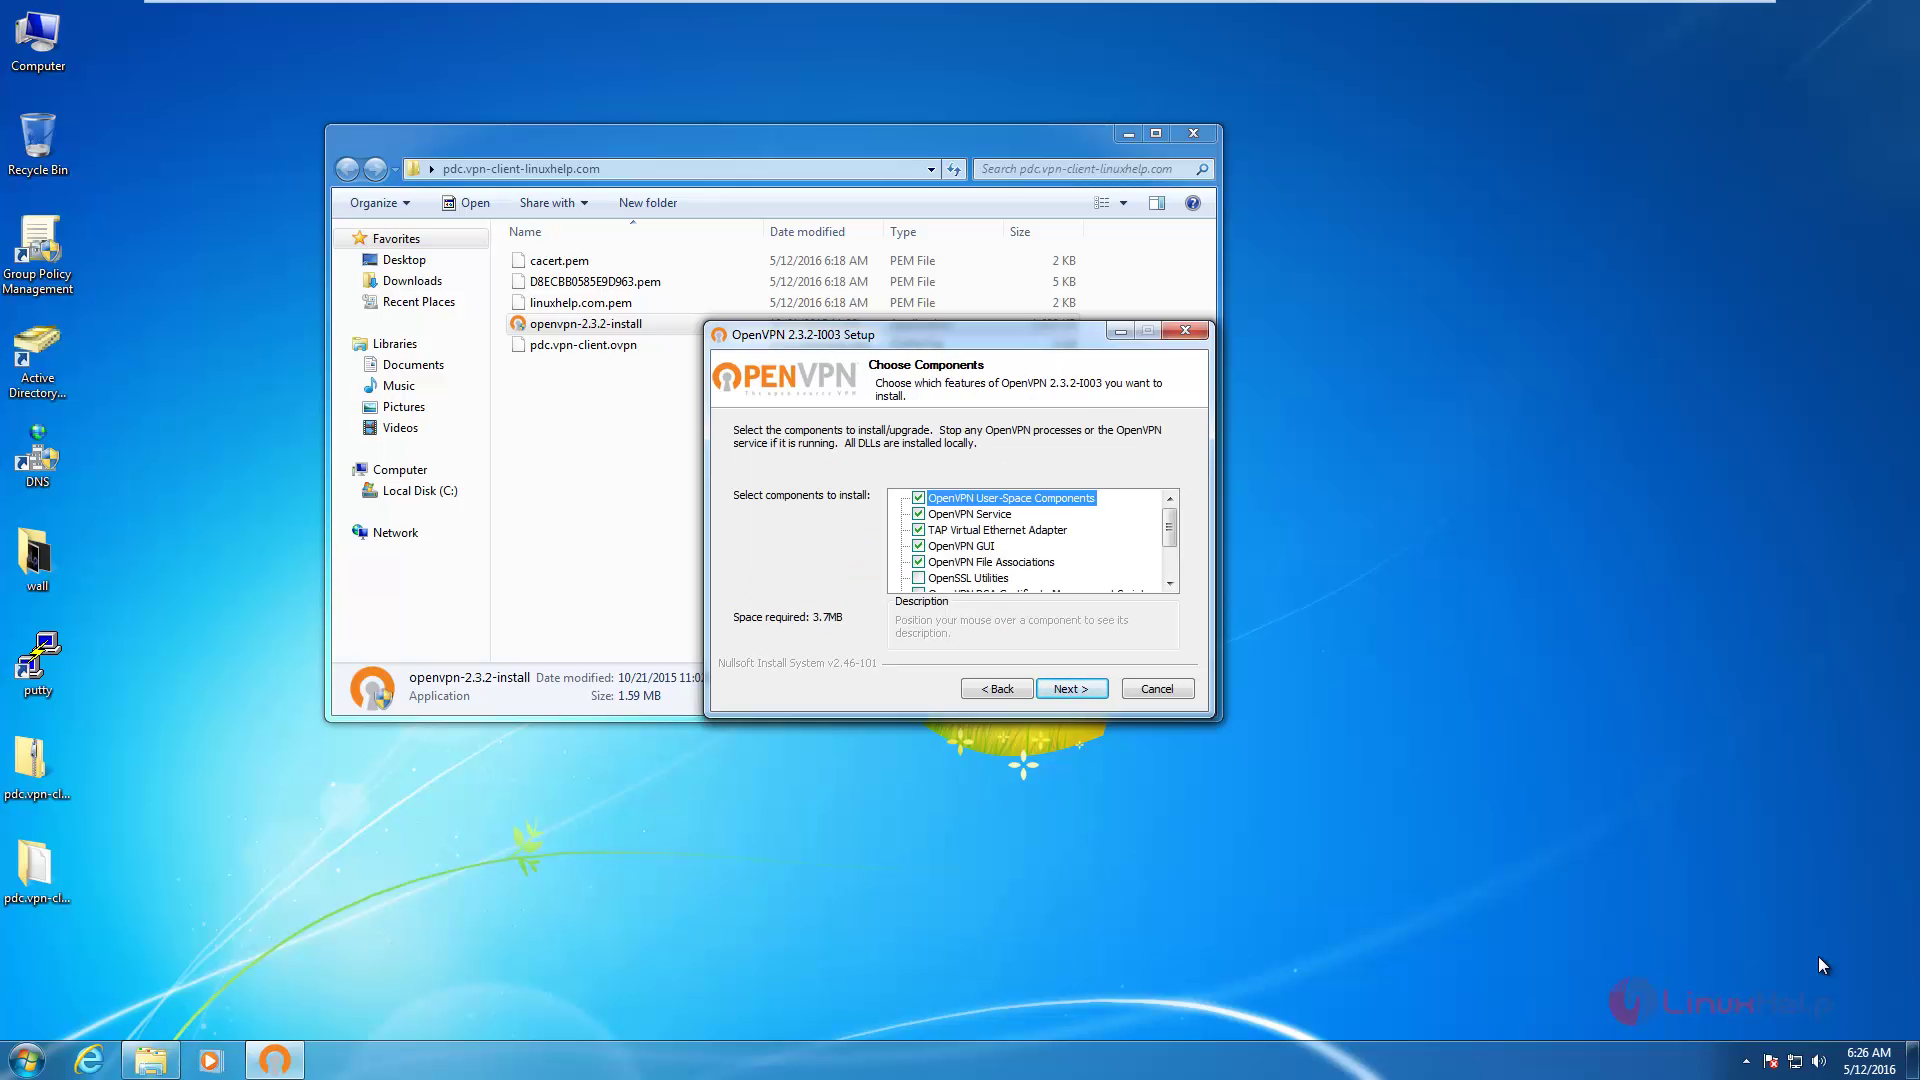This screenshot has width=1920, height=1080.
Task: Select the openvpn-2.3.2-install file
Action: 586,324
